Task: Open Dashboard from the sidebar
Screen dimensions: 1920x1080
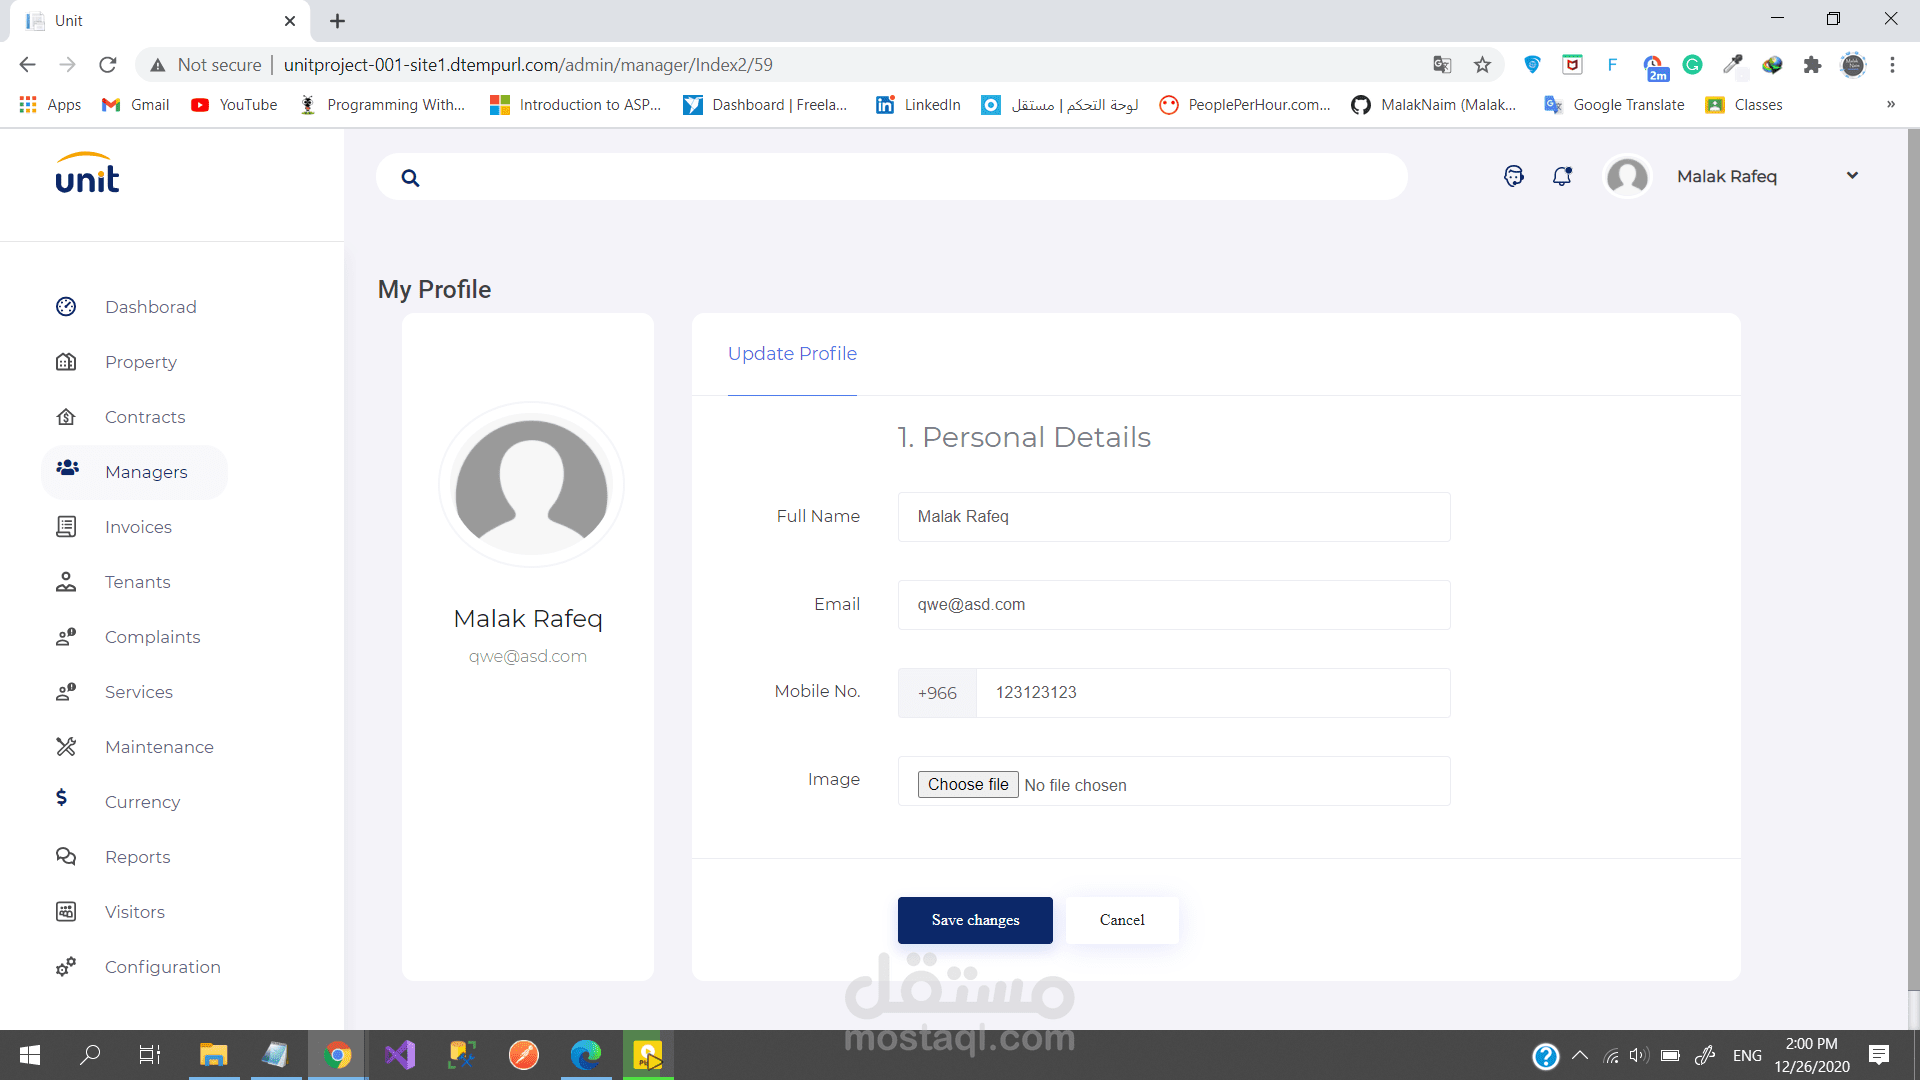Action: tap(150, 307)
